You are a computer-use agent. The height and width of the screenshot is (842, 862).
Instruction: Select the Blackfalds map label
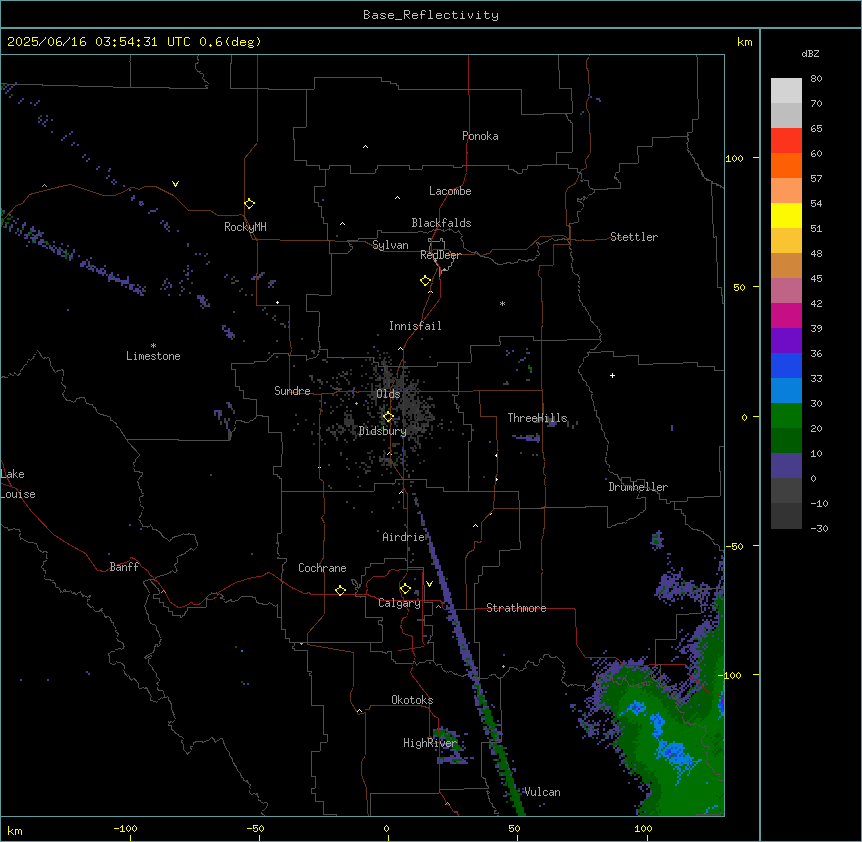pos(441,223)
